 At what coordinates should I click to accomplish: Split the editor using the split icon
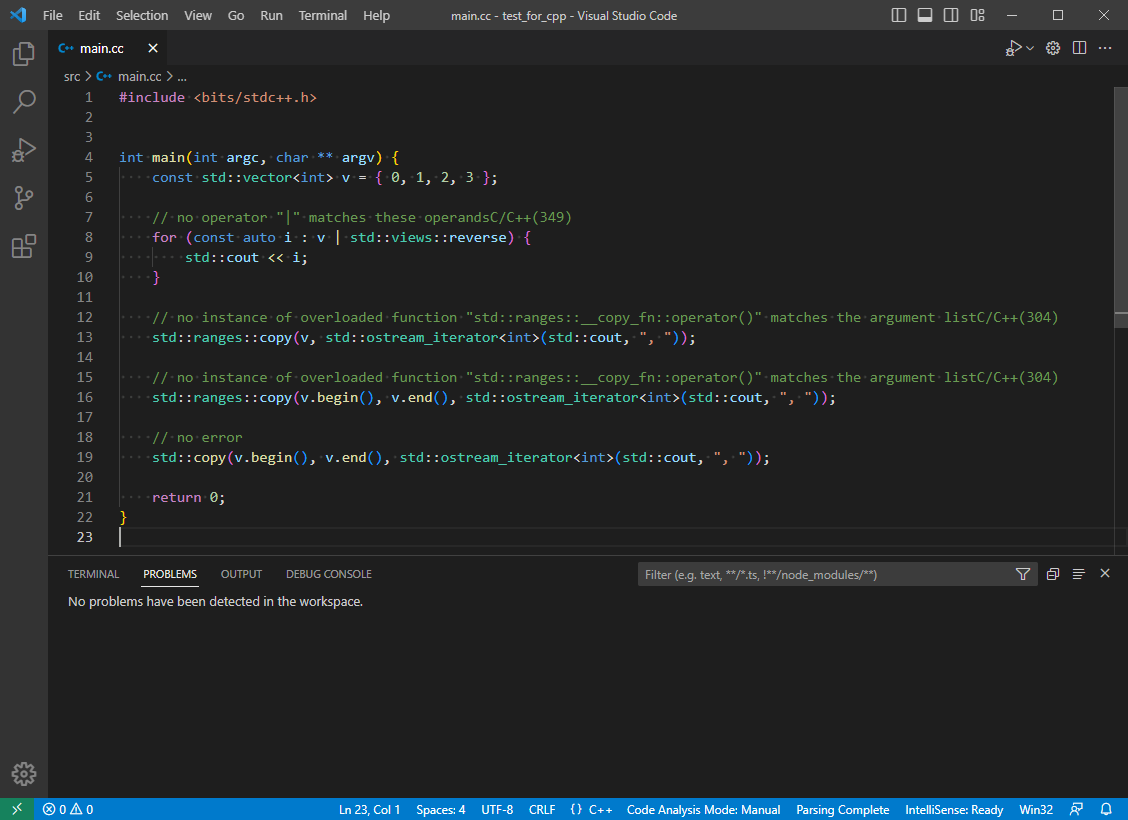click(x=1079, y=47)
